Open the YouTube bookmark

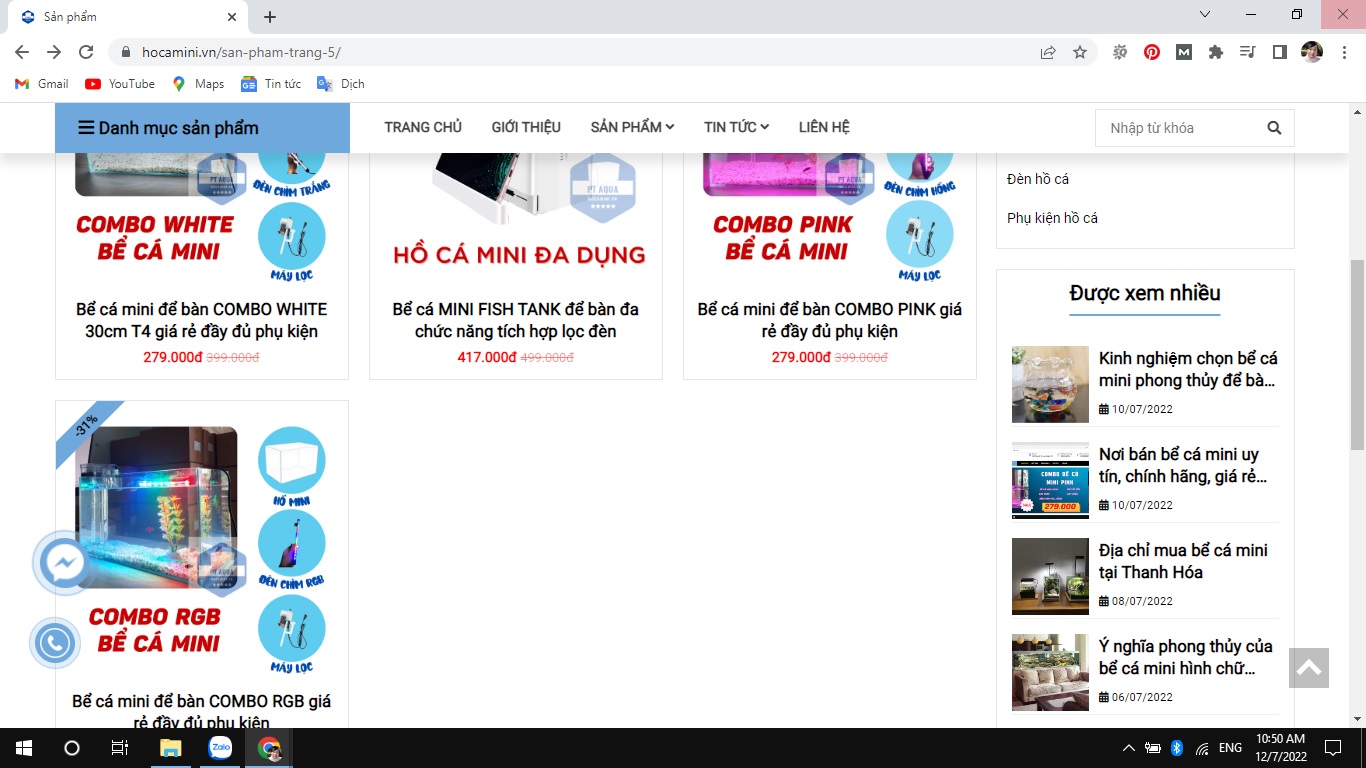tap(120, 84)
